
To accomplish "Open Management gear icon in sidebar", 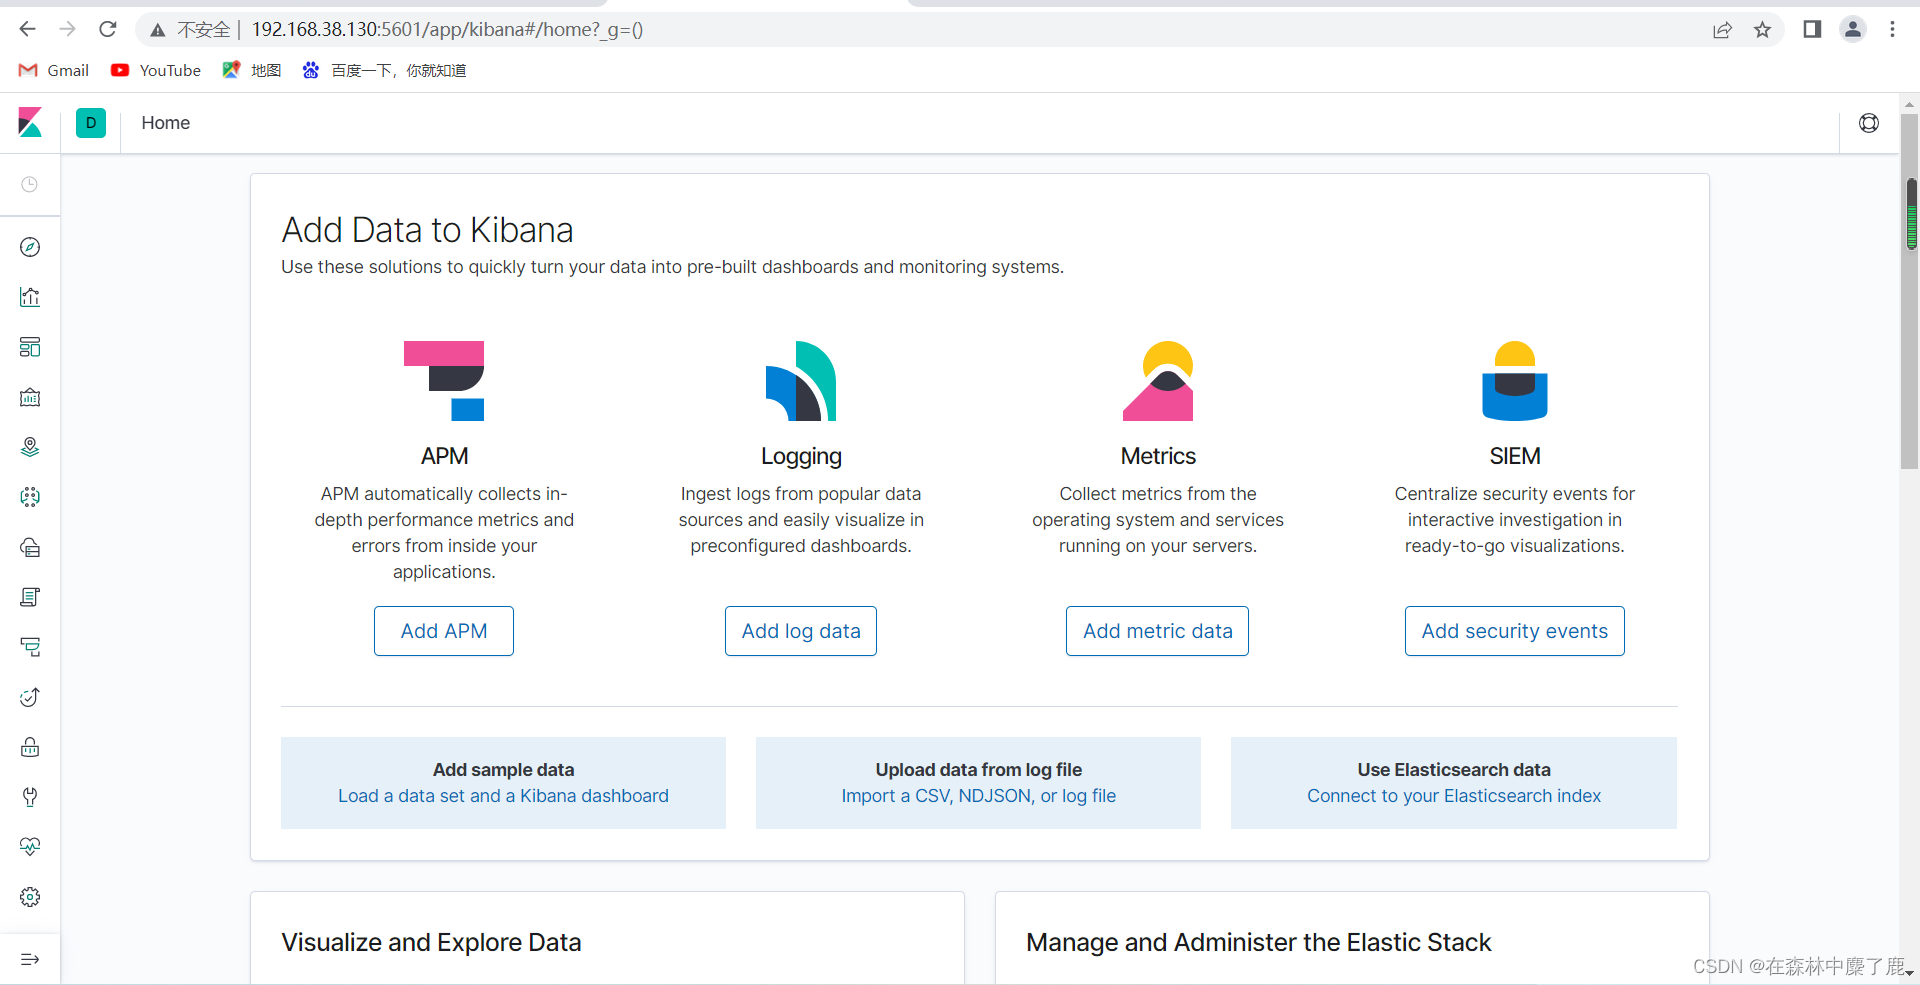I will click(x=30, y=897).
